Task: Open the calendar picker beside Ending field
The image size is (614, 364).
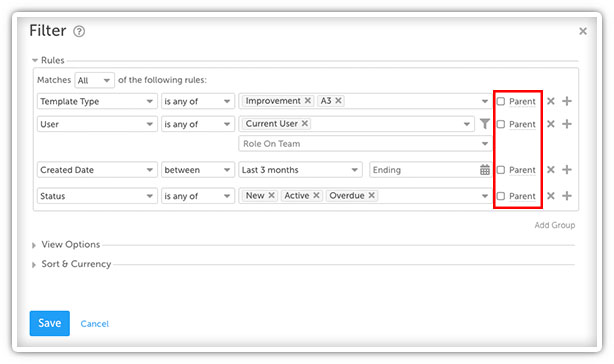Action: (x=485, y=170)
